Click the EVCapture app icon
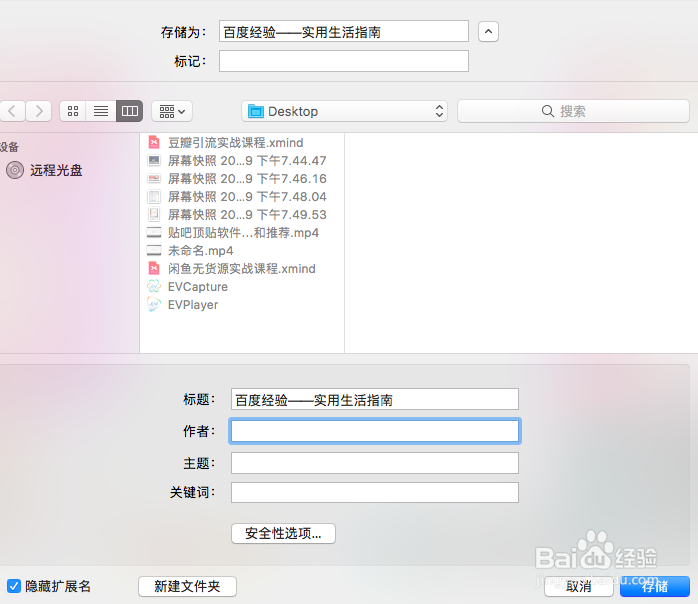This screenshot has width=698, height=604. click(154, 286)
